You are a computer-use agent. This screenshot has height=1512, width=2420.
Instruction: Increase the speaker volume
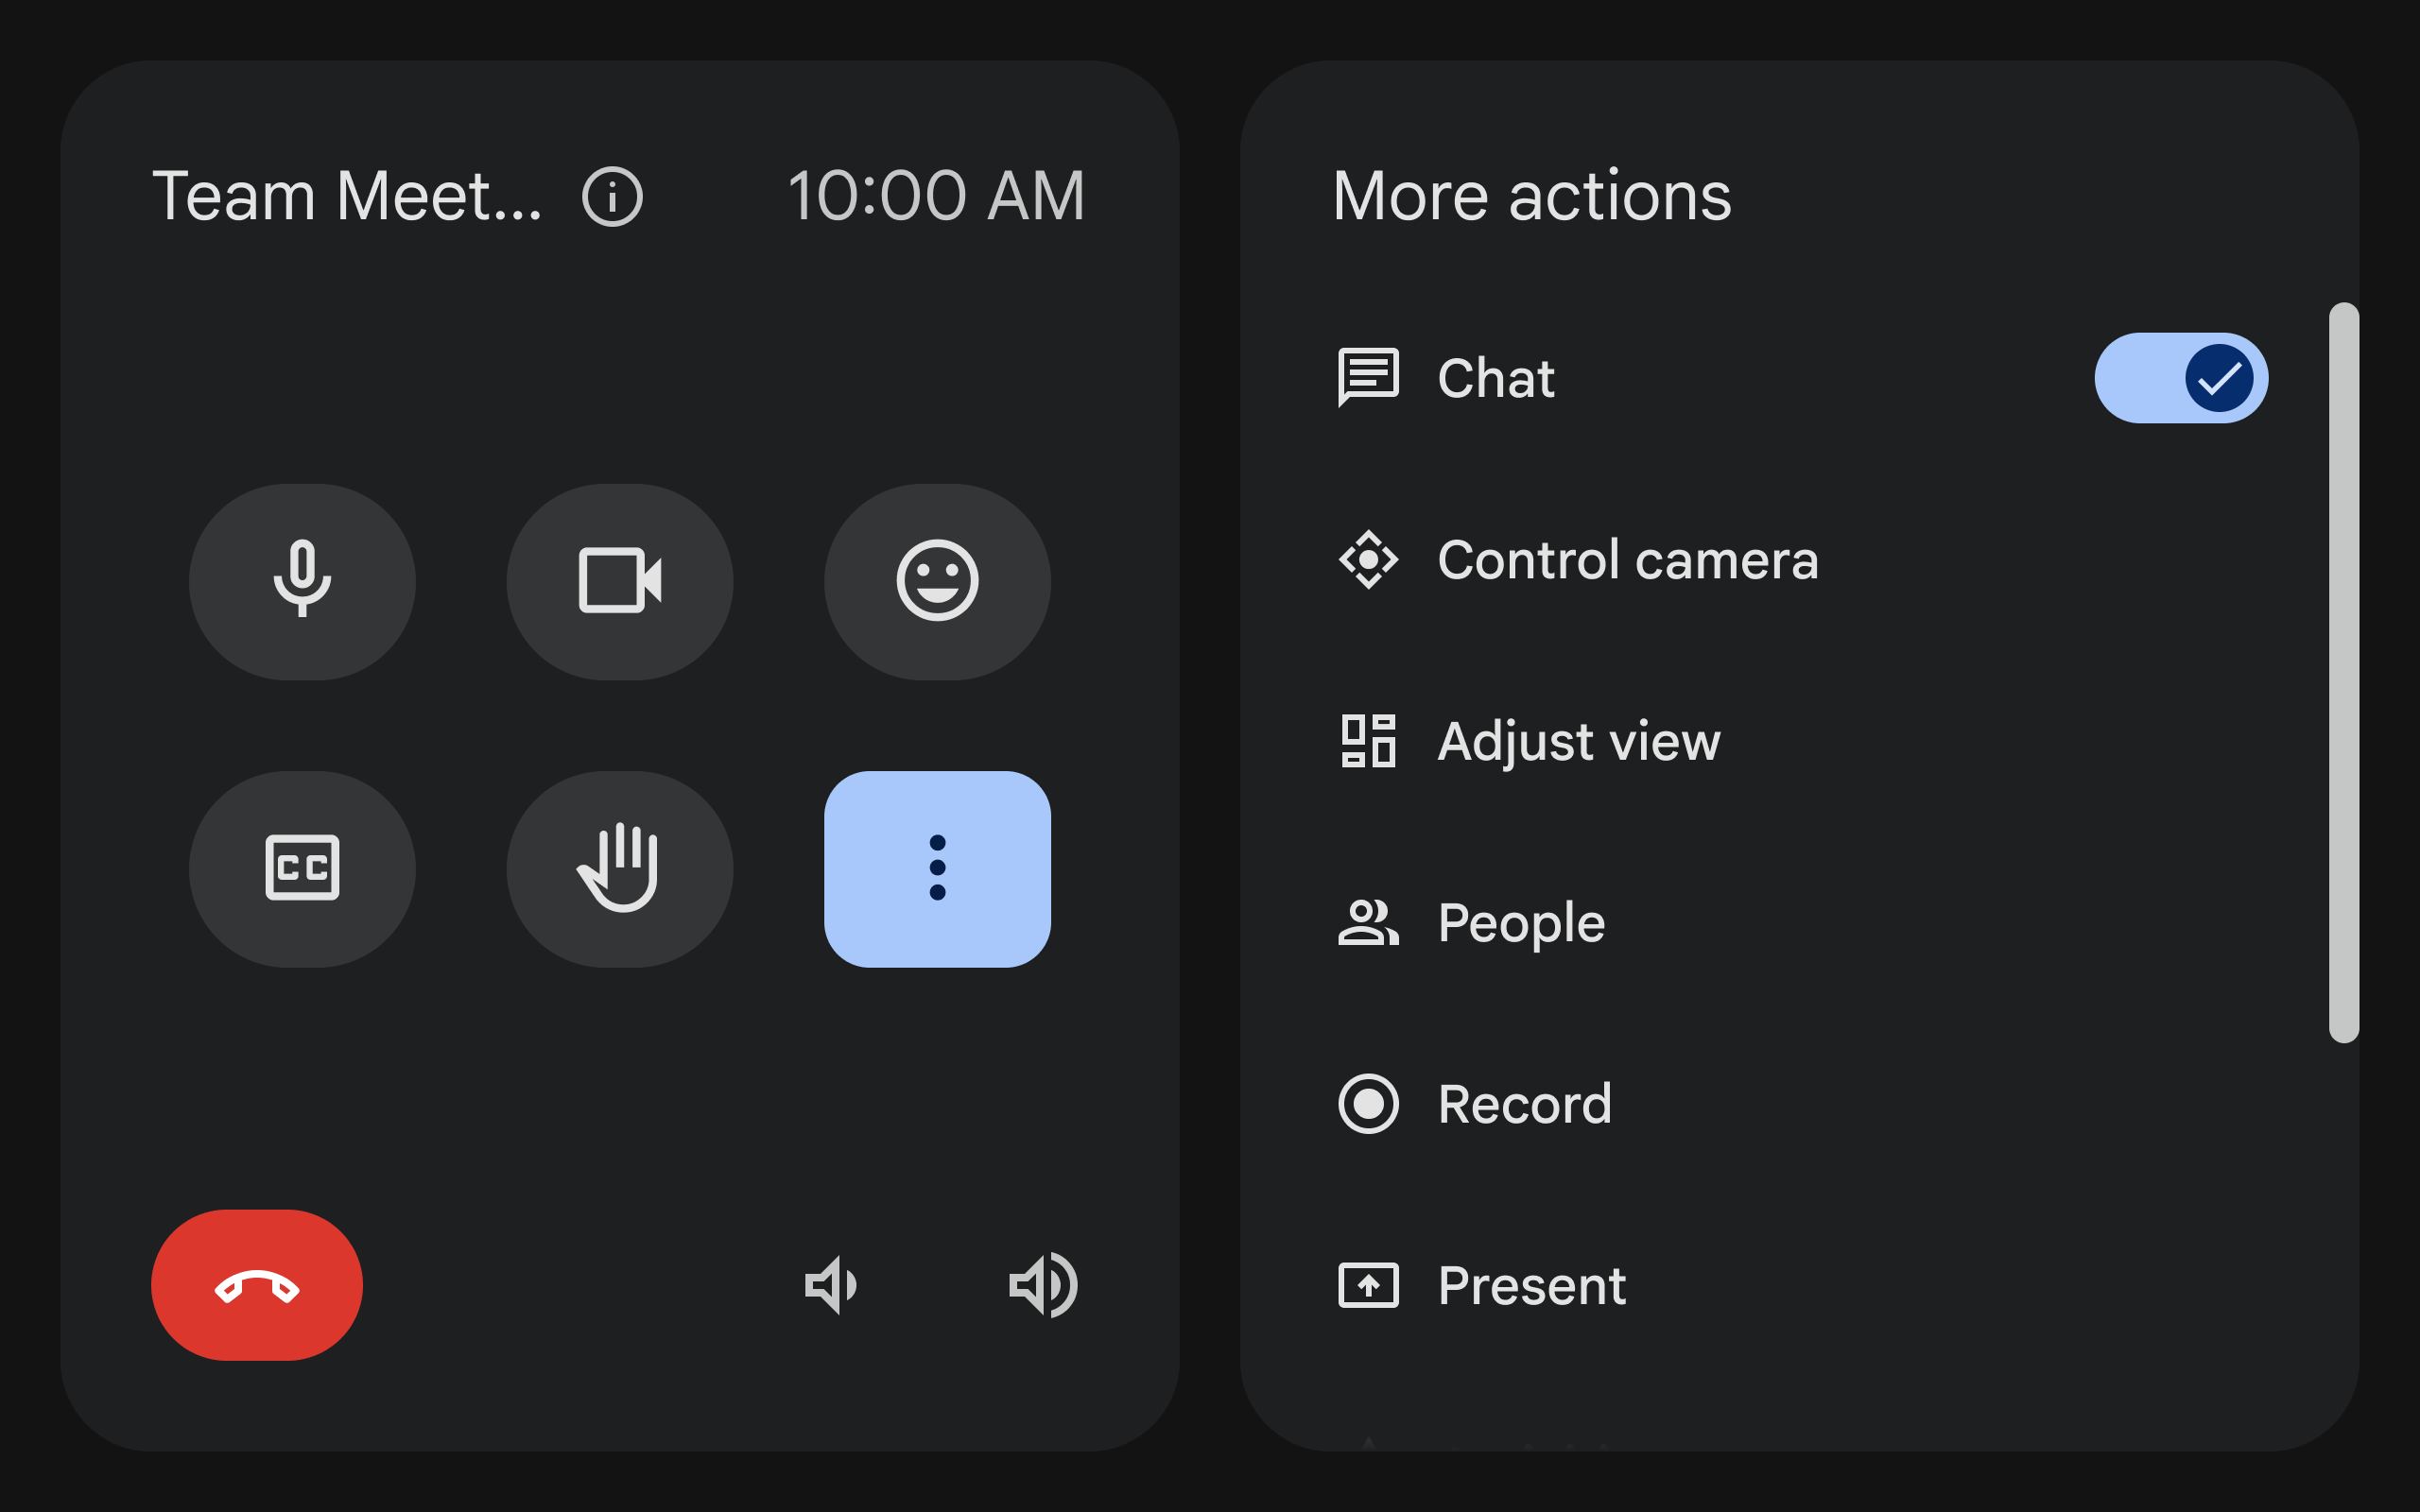[x=1042, y=1286]
